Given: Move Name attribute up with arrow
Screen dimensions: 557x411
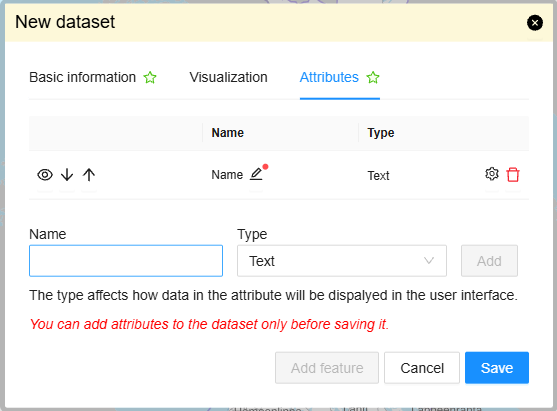Looking at the screenshot, I should [89, 175].
